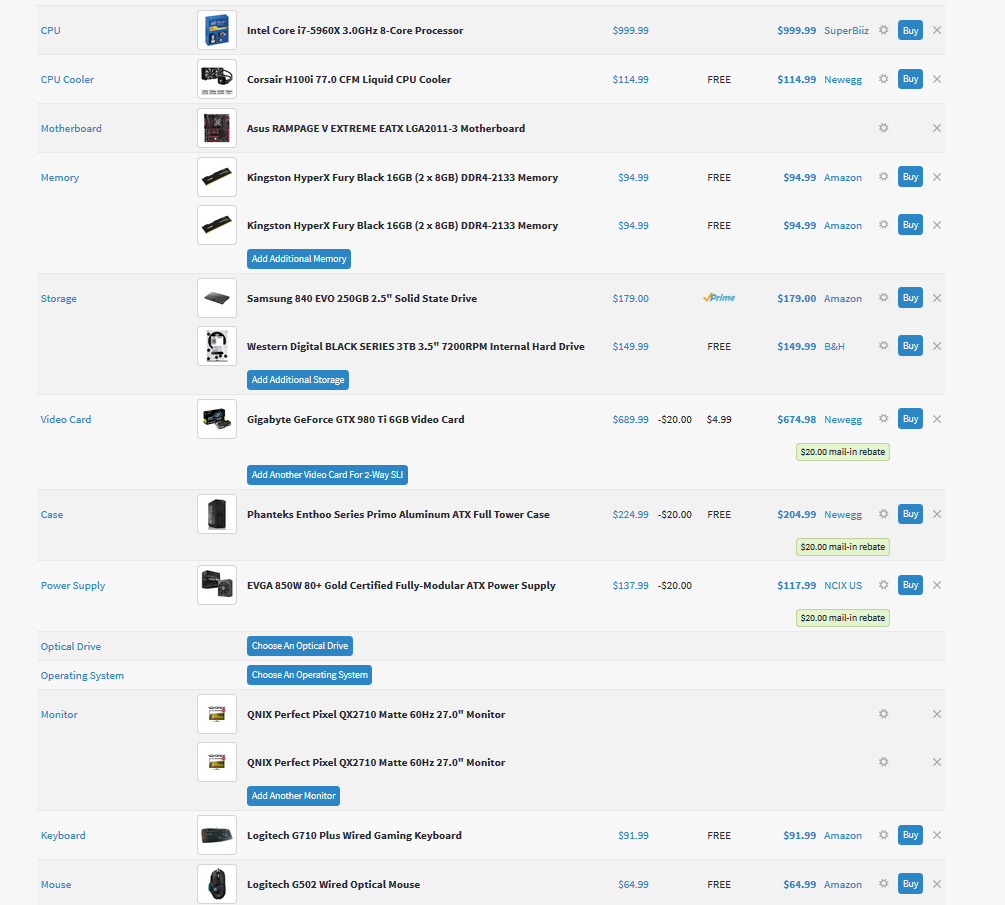Open the Monitor category link
Viewport: 1005px width, 905px height.
(59, 714)
